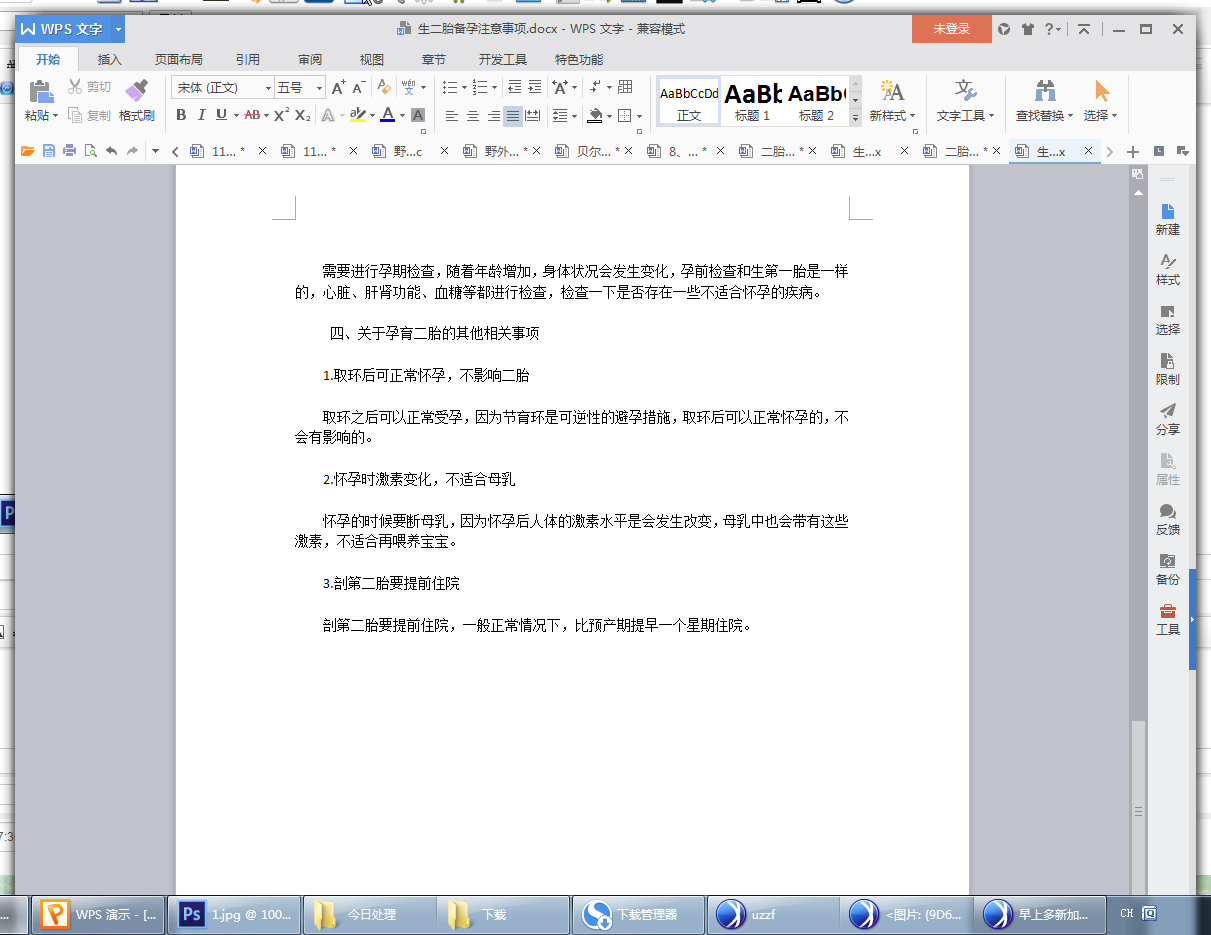This screenshot has width=1211, height=935.
Task: Decrease font size with A- icon
Action: pyautogui.click(x=360, y=87)
